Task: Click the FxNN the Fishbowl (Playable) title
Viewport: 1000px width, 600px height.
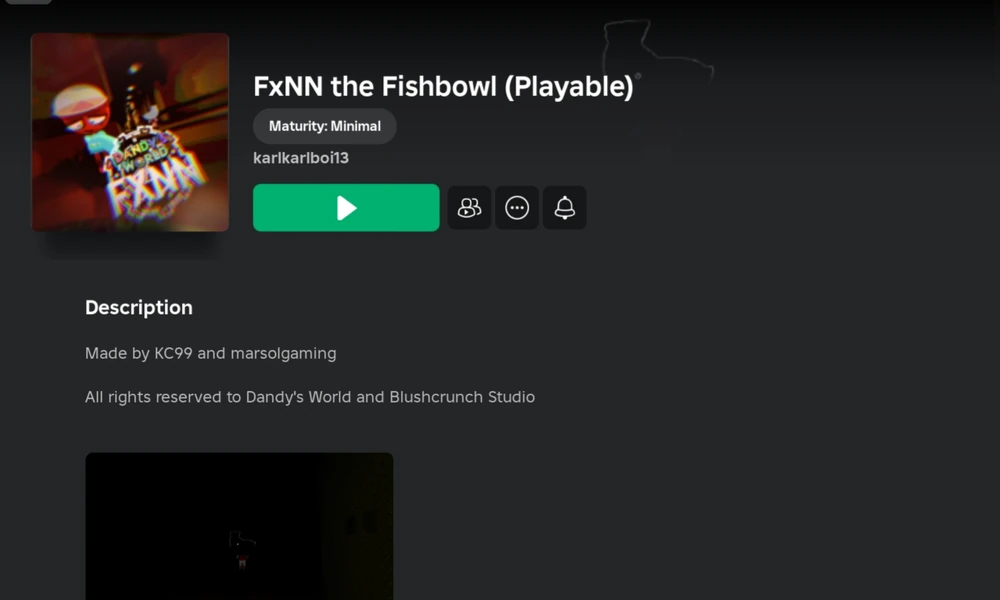Action: pyautogui.click(x=443, y=87)
